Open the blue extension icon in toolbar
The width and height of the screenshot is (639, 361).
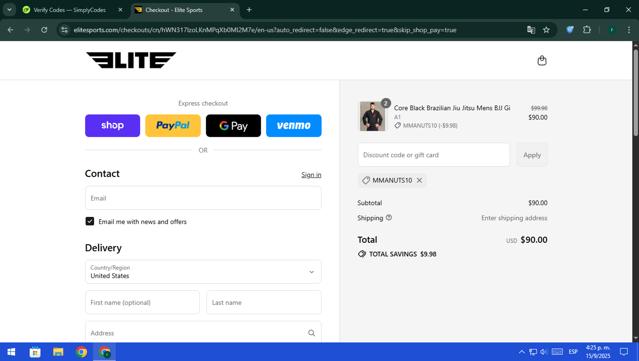click(x=570, y=29)
